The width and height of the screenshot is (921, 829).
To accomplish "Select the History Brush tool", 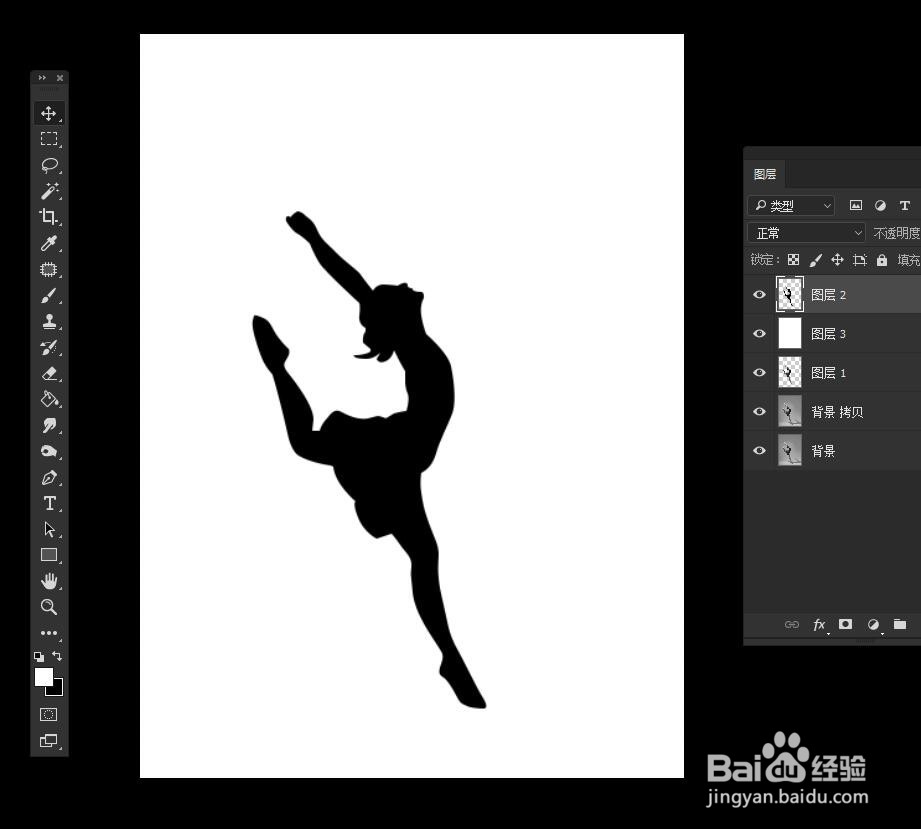I will point(49,347).
